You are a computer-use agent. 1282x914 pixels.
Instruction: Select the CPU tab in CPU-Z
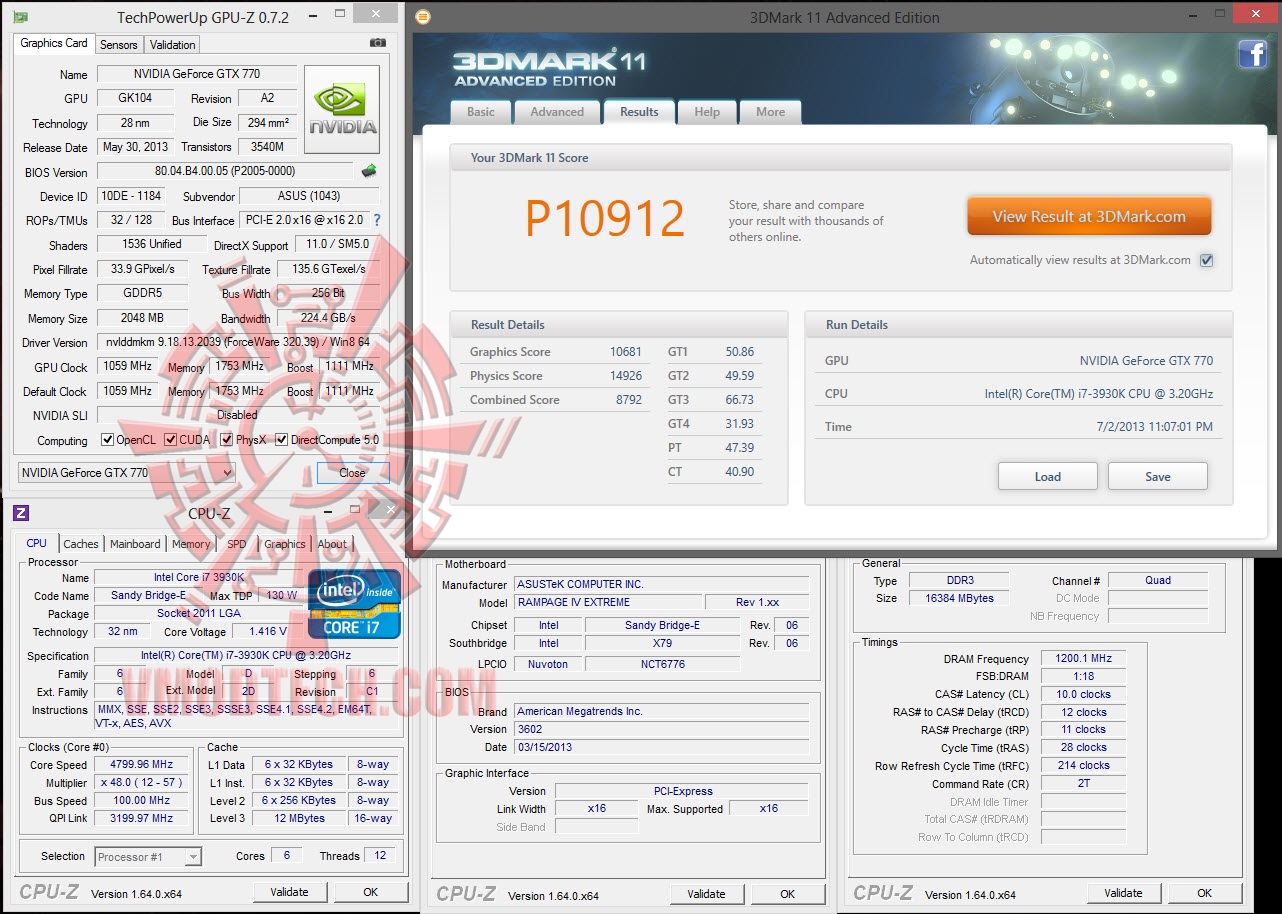click(36, 543)
